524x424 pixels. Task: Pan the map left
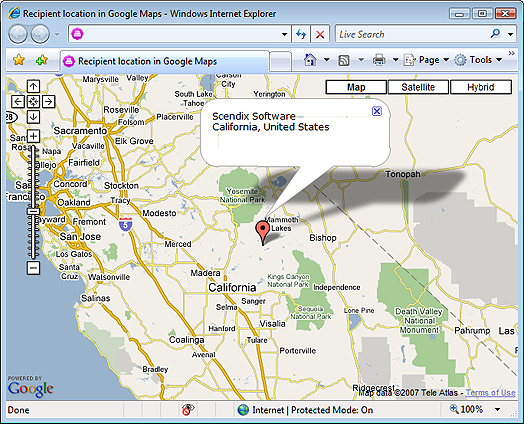[x=18, y=102]
